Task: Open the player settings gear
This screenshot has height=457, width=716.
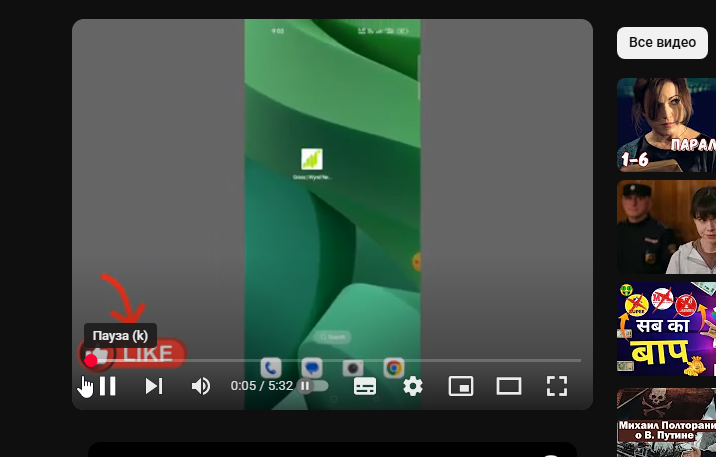Action: [x=413, y=386]
